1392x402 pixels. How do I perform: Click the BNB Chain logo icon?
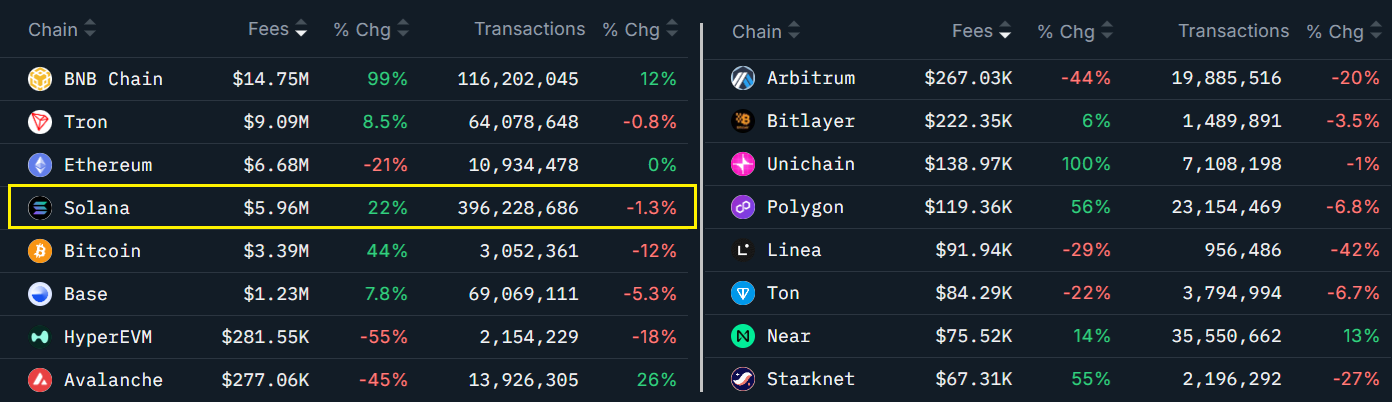[x=40, y=79]
